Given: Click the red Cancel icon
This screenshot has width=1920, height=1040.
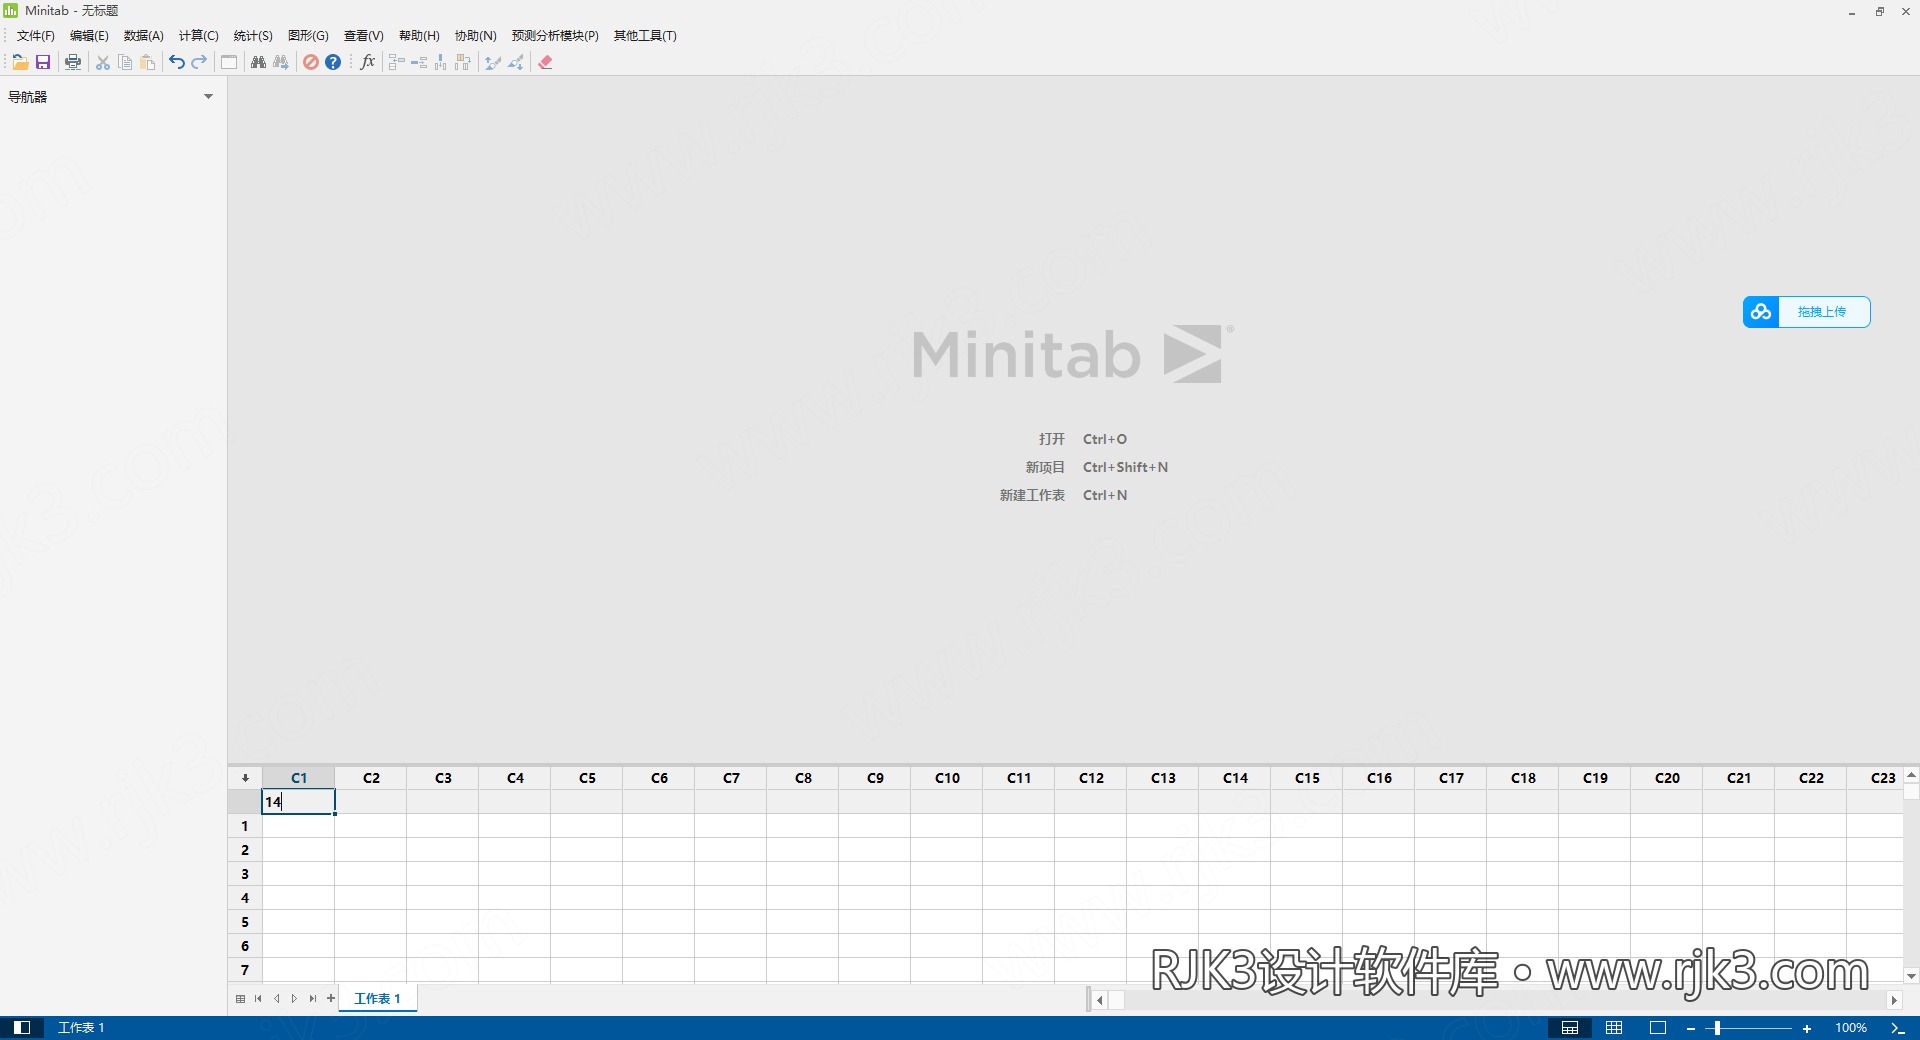Looking at the screenshot, I should coord(311,62).
